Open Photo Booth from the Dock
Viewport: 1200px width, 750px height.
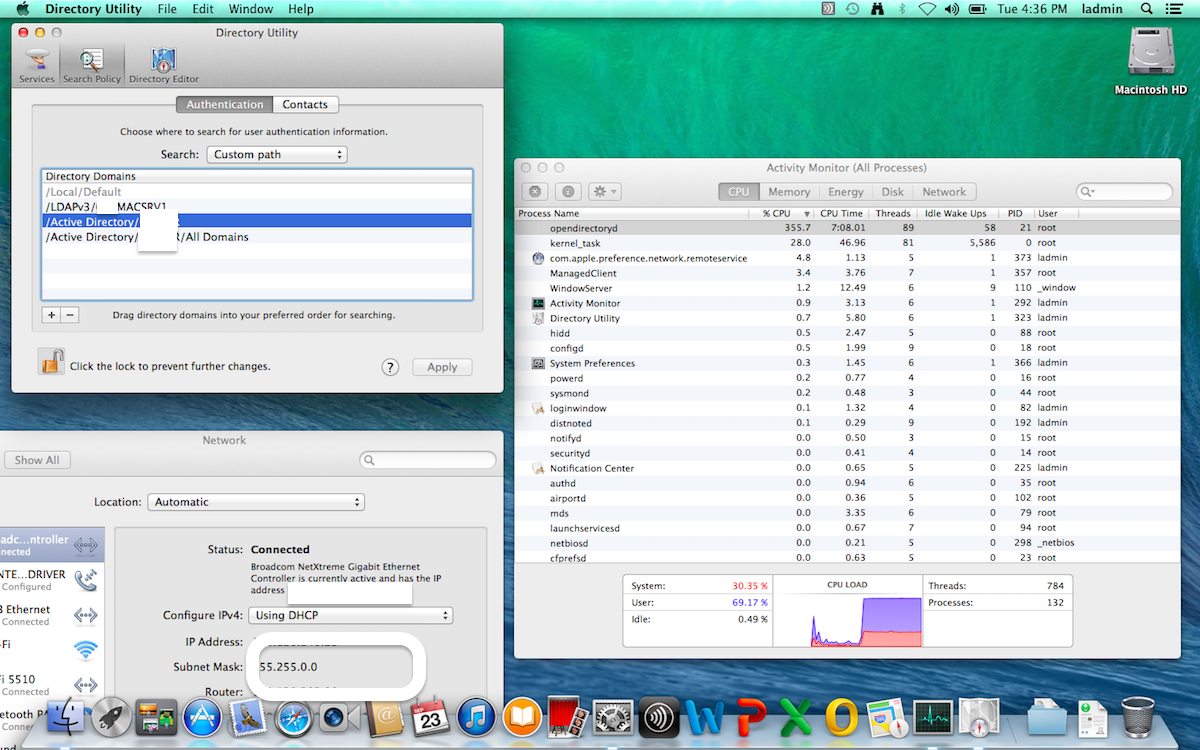pos(568,717)
